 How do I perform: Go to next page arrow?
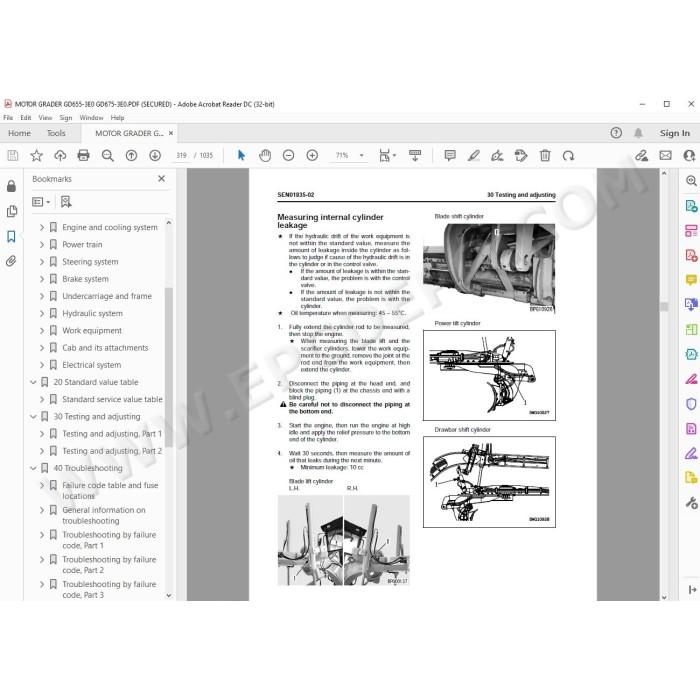[x=155, y=155]
